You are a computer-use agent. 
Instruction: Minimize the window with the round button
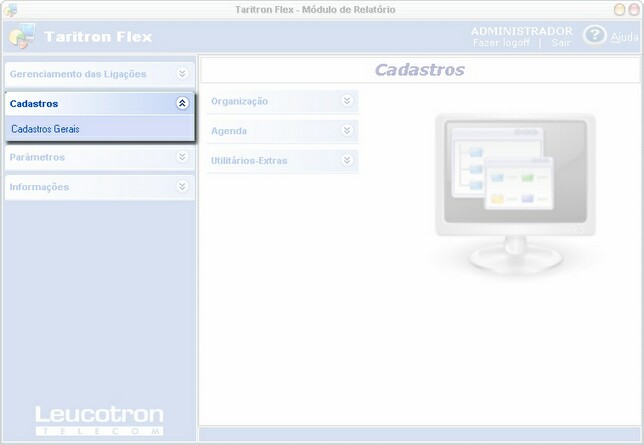pos(619,10)
